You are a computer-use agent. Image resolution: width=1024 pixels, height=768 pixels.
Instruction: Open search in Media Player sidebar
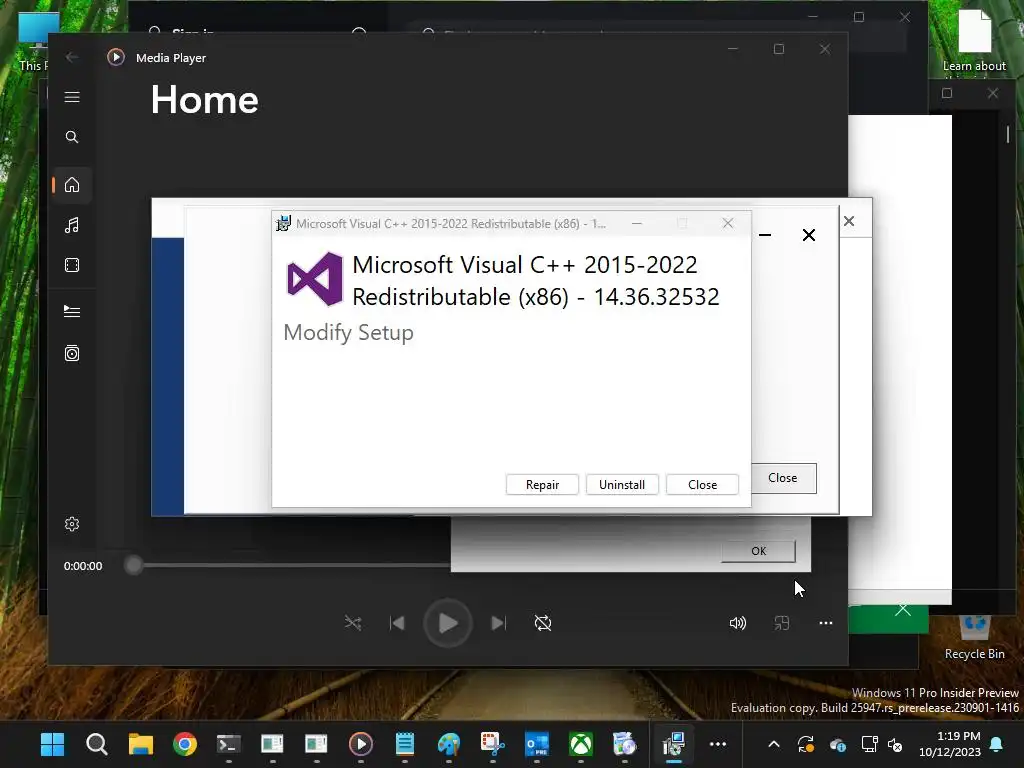click(72, 137)
